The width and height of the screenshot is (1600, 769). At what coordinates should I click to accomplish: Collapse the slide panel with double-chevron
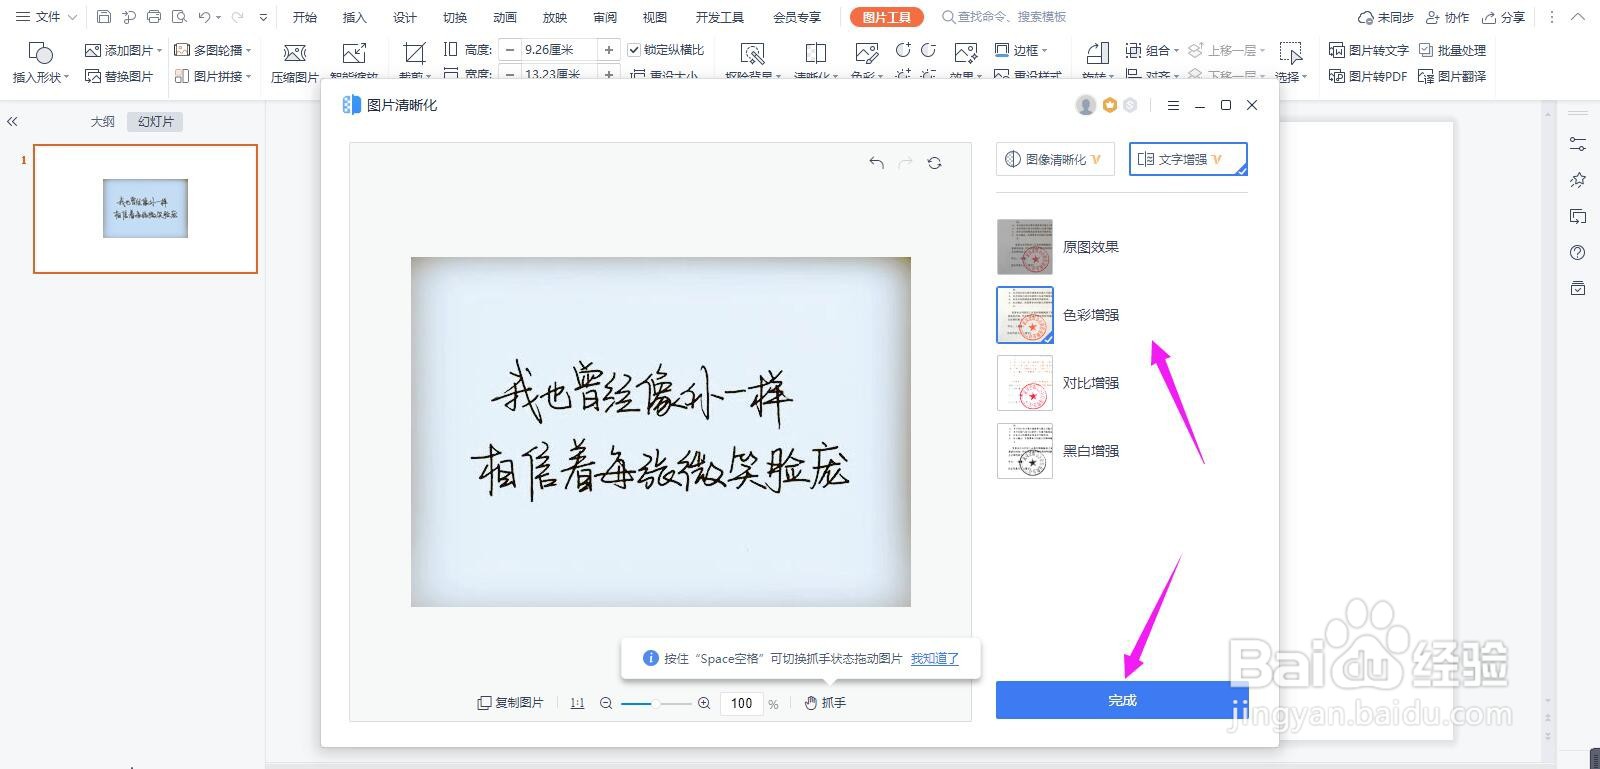tap(12, 121)
